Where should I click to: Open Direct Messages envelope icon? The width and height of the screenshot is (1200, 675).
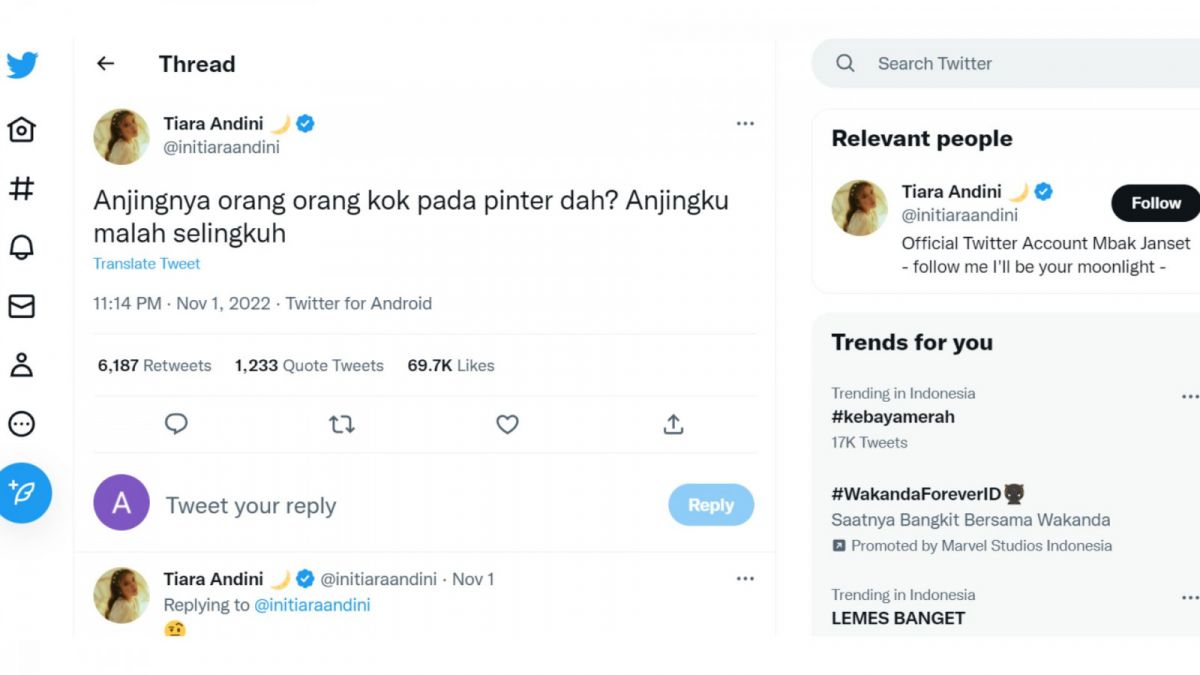[x=21, y=306]
